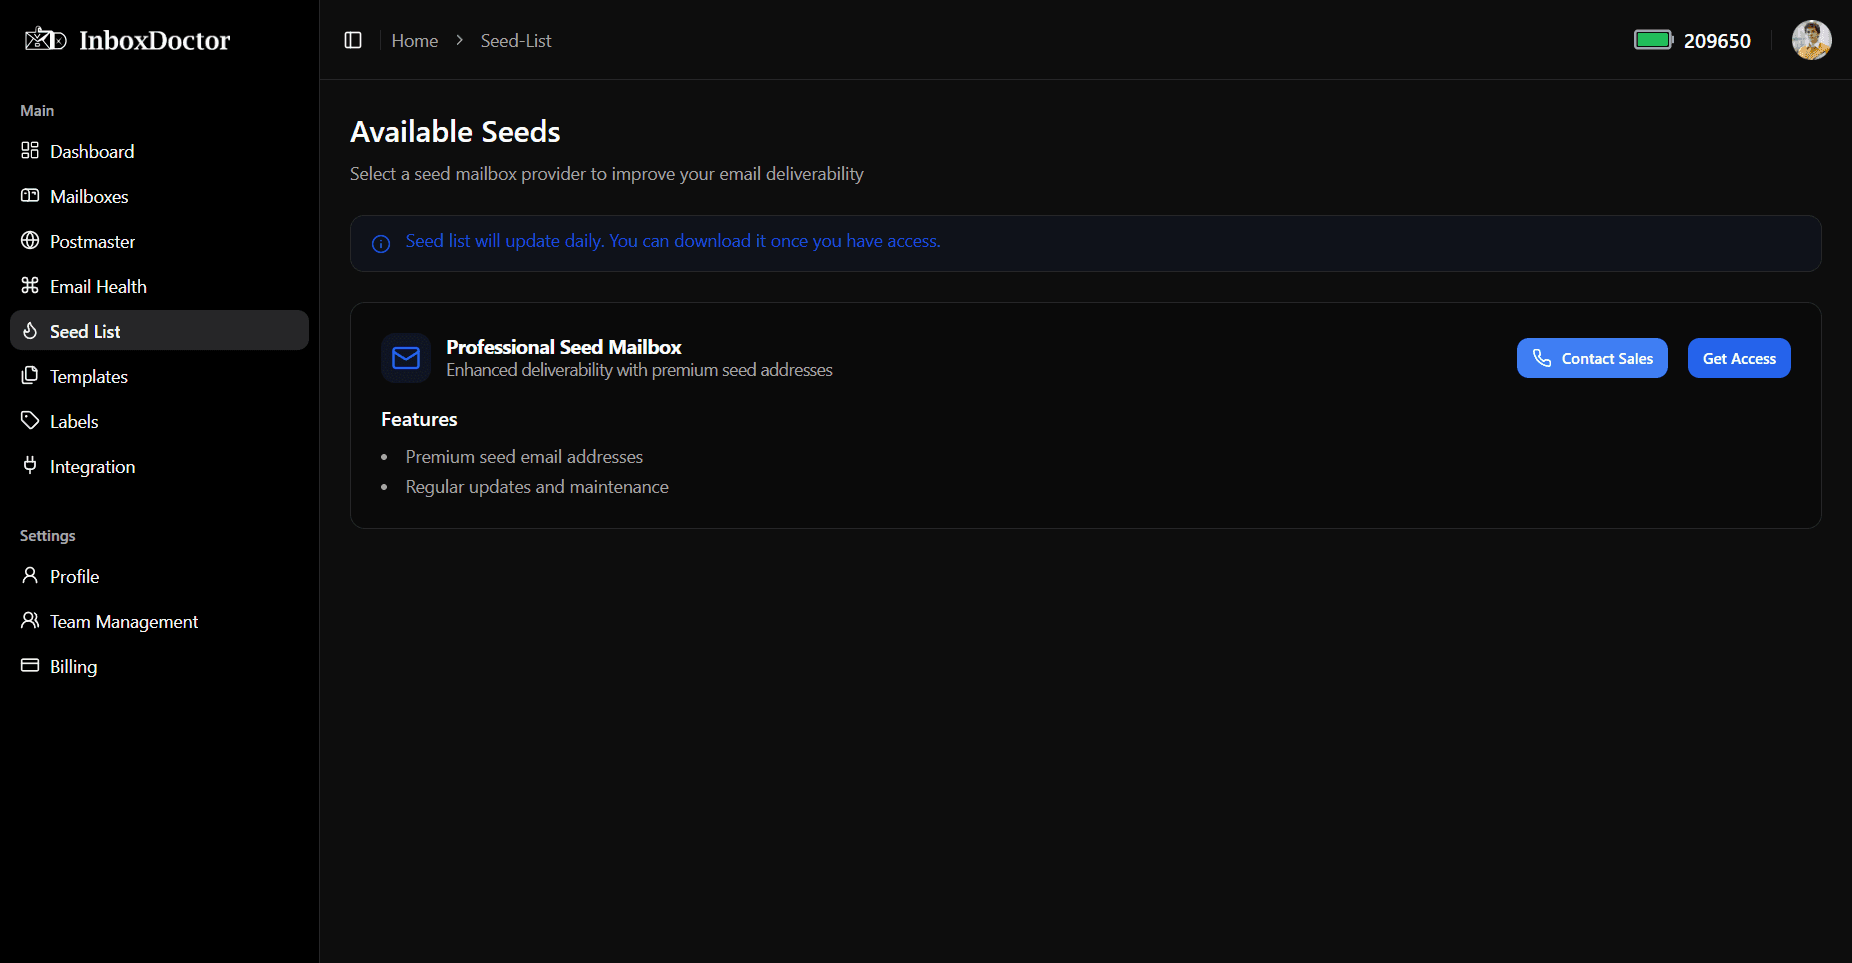The image size is (1852, 963).
Task: Click the Home breadcrumb link
Action: [x=415, y=40]
